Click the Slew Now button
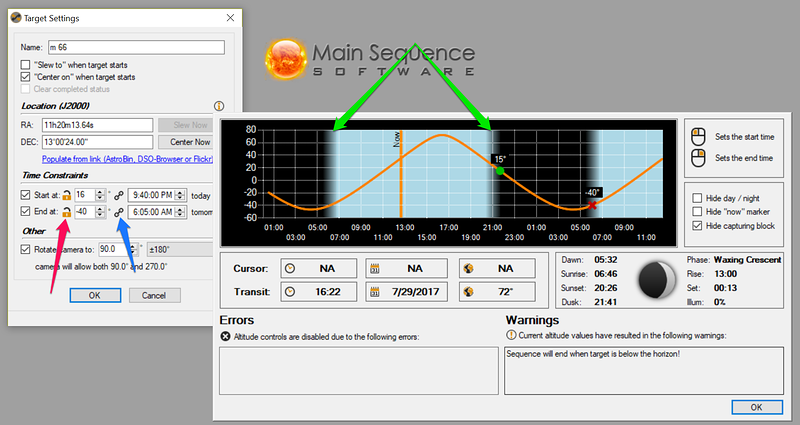The height and width of the screenshot is (425, 800). (x=186, y=125)
